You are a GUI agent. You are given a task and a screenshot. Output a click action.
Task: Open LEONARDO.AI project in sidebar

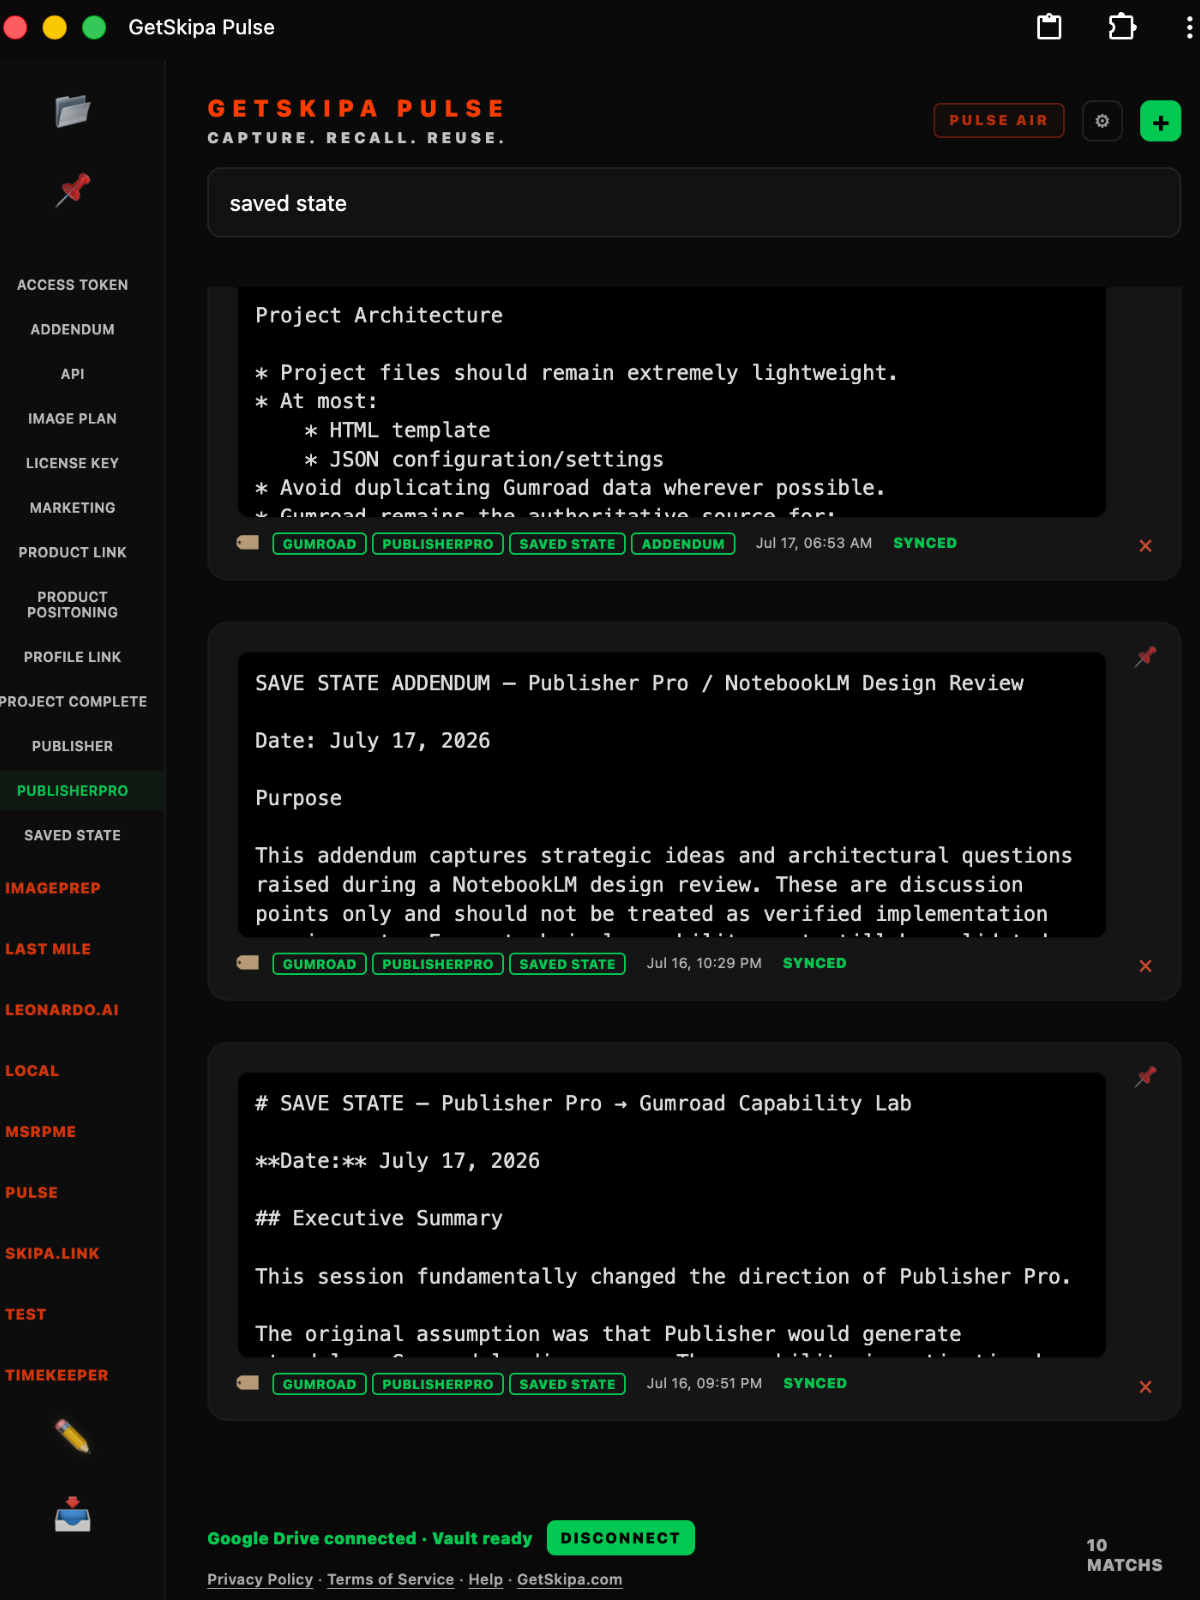click(x=62, y=1010)
